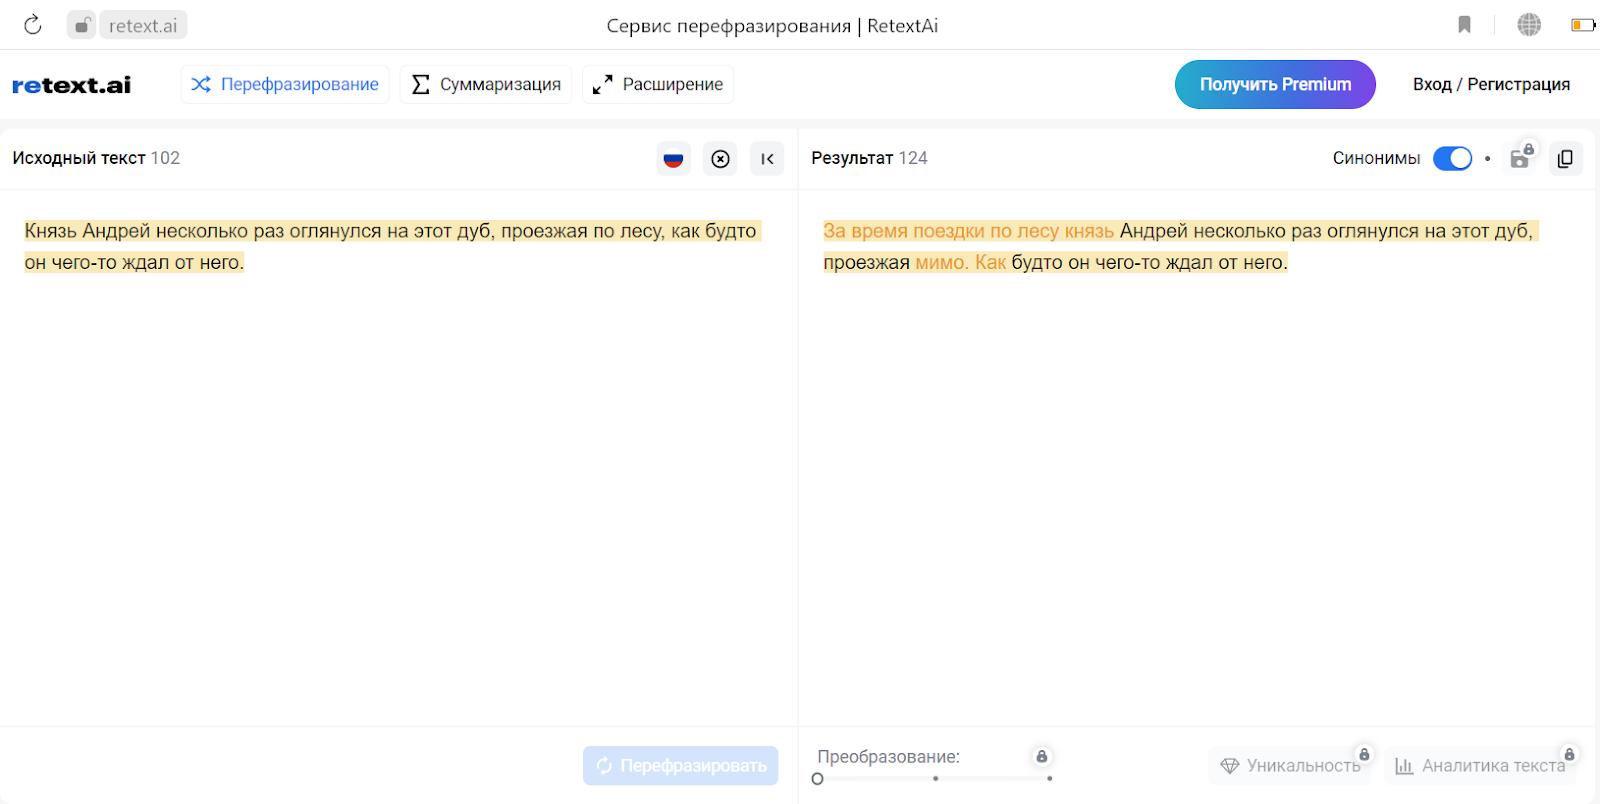
Task: Click the Перефразировать button
Action: 681,765
